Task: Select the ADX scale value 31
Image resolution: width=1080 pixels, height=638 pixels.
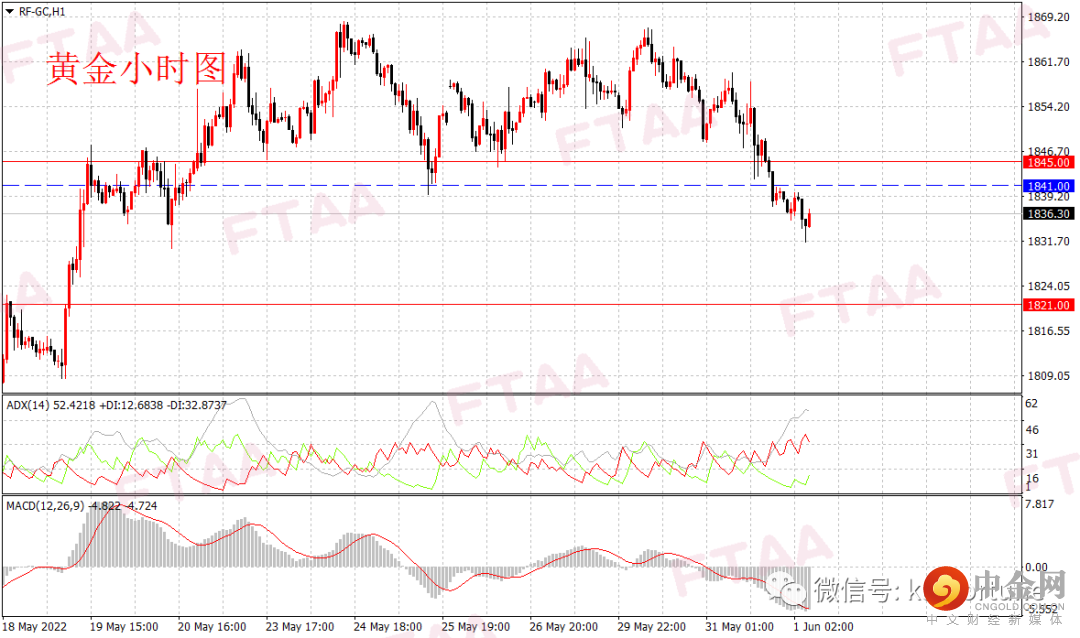Action: (1032, 454)
